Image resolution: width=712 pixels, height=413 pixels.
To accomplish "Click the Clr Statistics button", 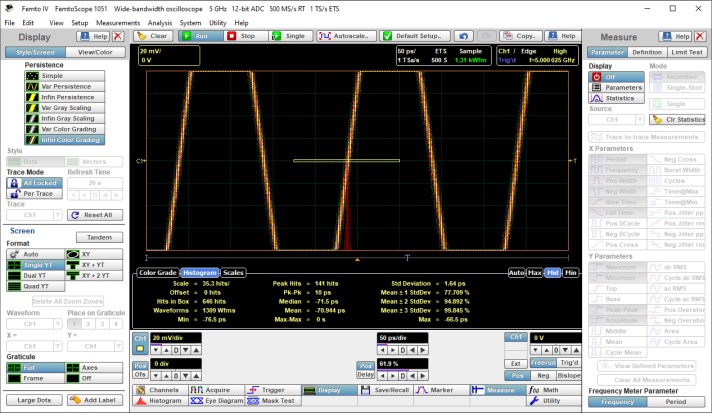I will pos(677,119).
